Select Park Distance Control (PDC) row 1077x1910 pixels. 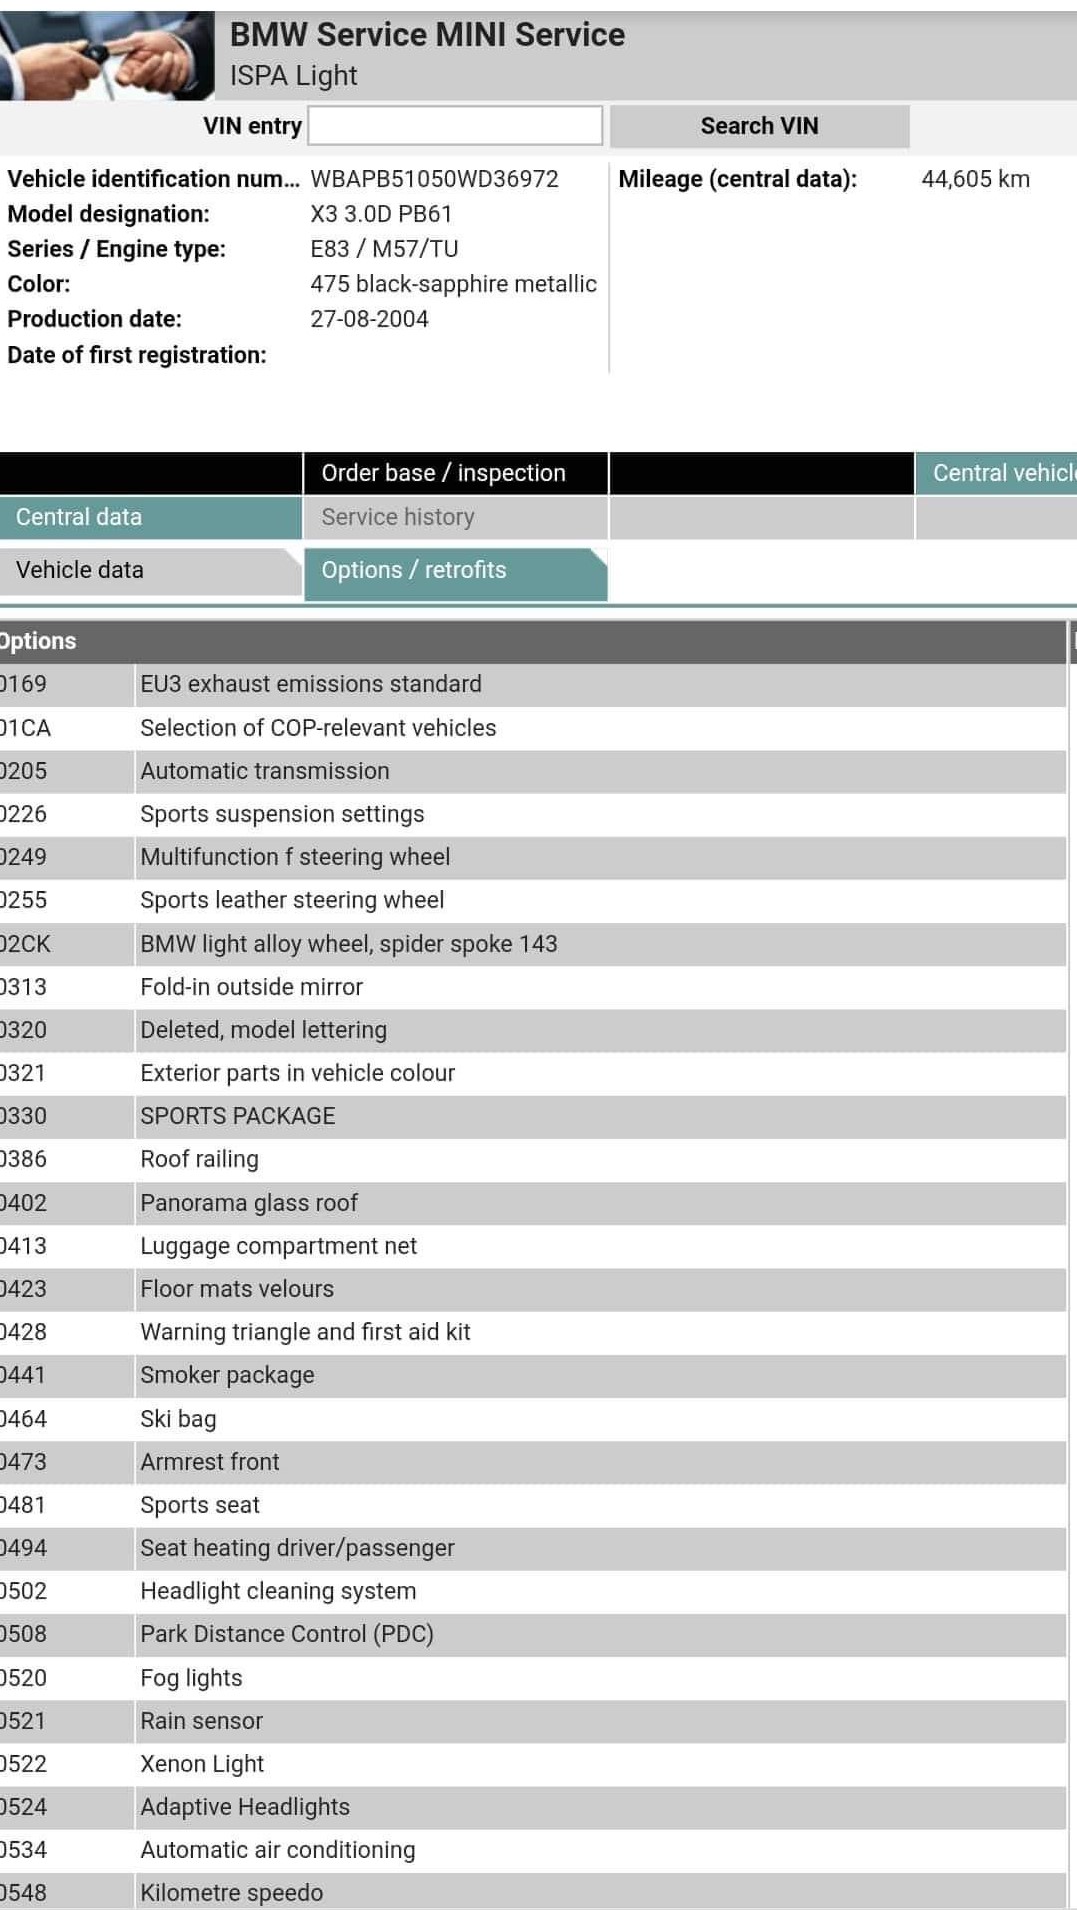[x=533, y=1634]
